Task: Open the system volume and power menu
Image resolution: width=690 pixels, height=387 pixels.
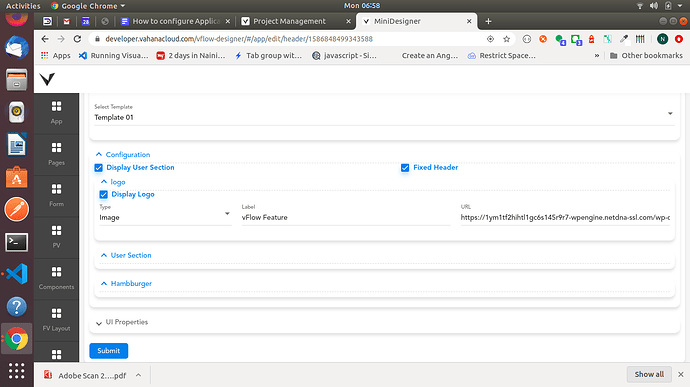Action: coord(661,6)
